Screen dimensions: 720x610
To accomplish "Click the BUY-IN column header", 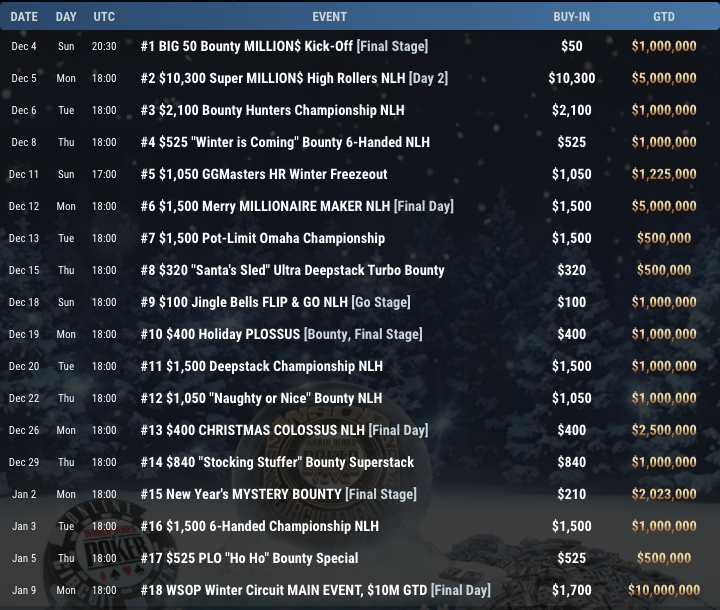I will click(572, 17).
